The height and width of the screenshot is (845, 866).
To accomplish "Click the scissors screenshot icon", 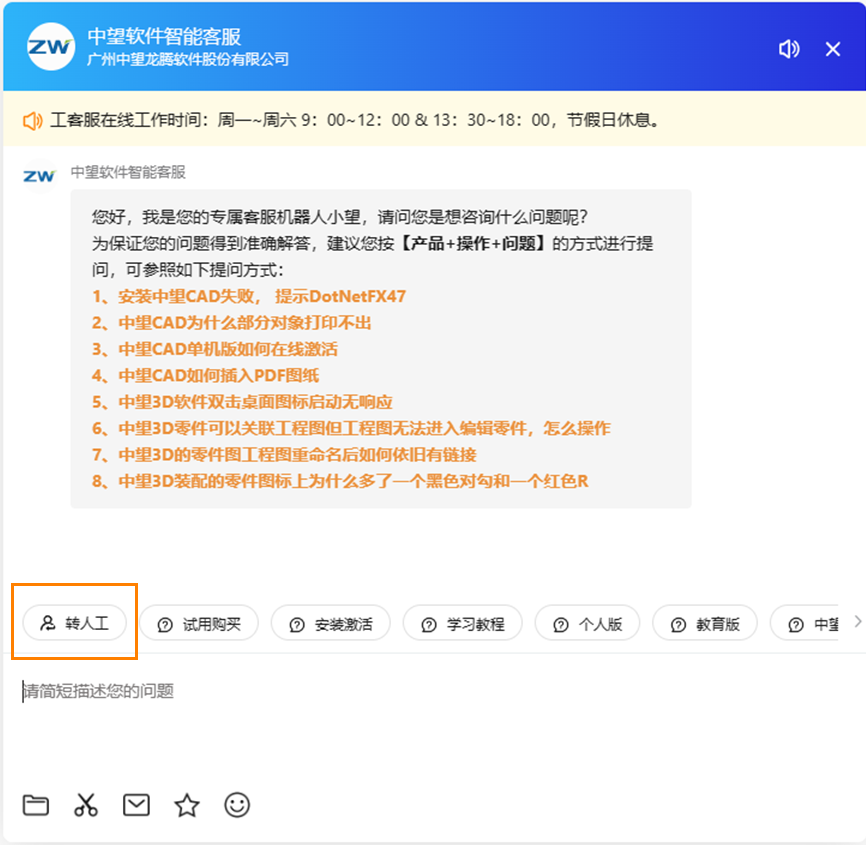I will point(86,805).
